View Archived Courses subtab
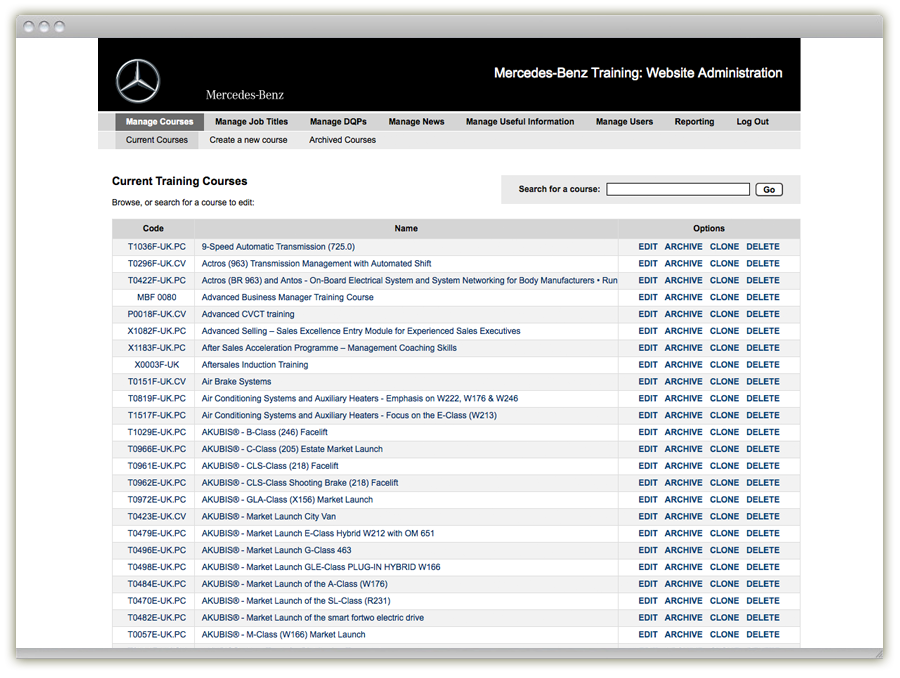 tap(342, 140)
